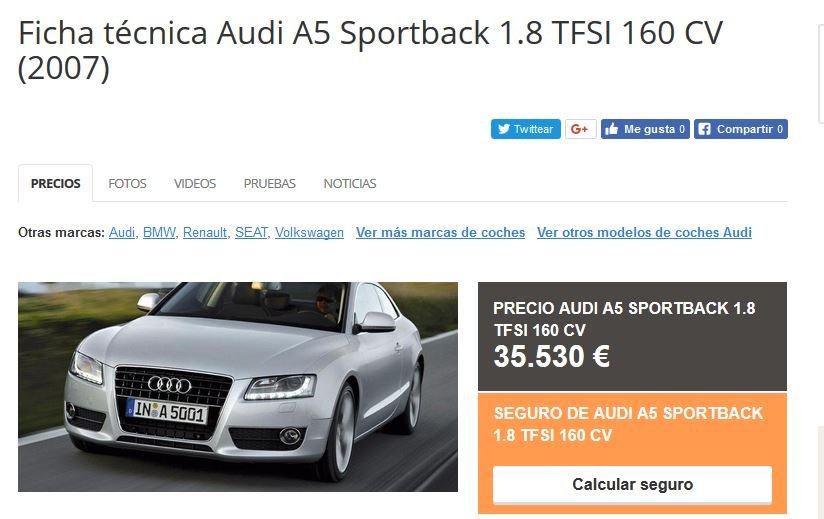Open the Volkswagen brand link
824x519 pixels.
coord(310,232)
